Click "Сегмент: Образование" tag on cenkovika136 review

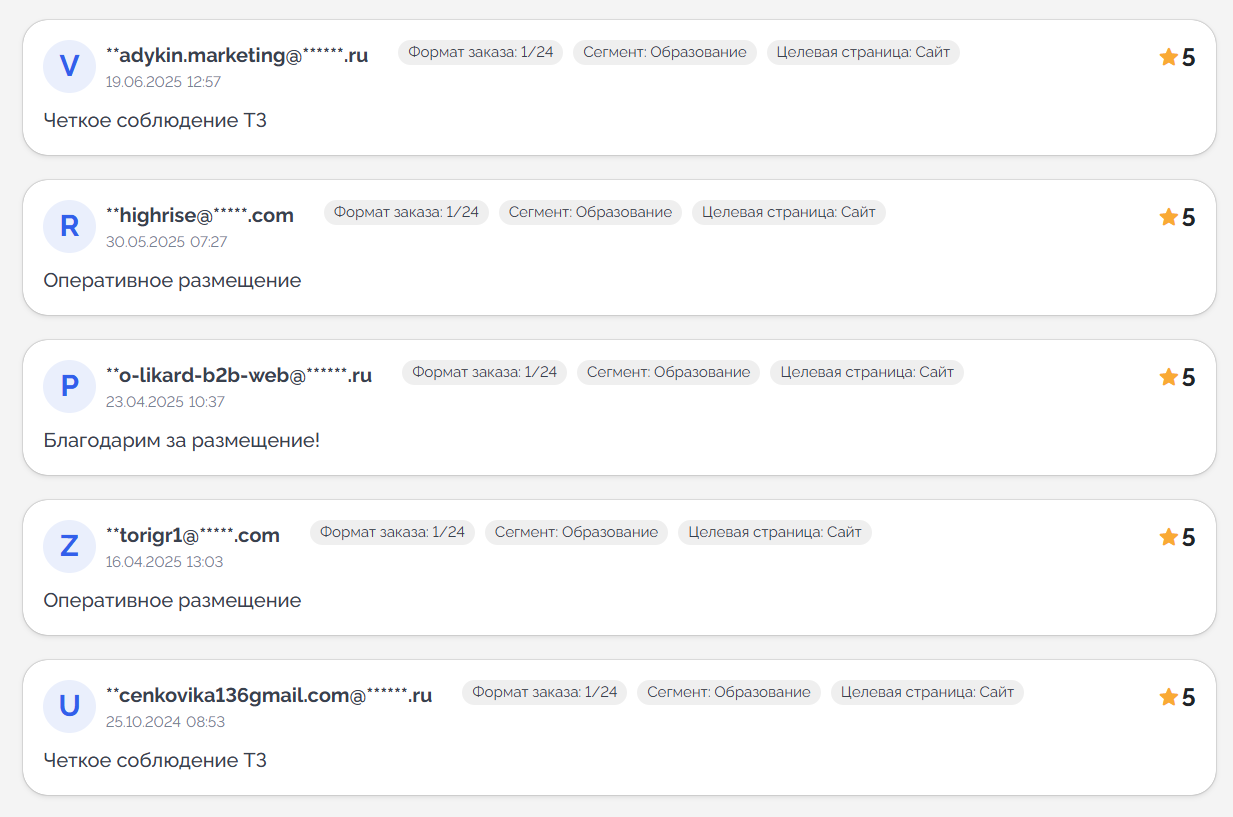tap(729, 692)
